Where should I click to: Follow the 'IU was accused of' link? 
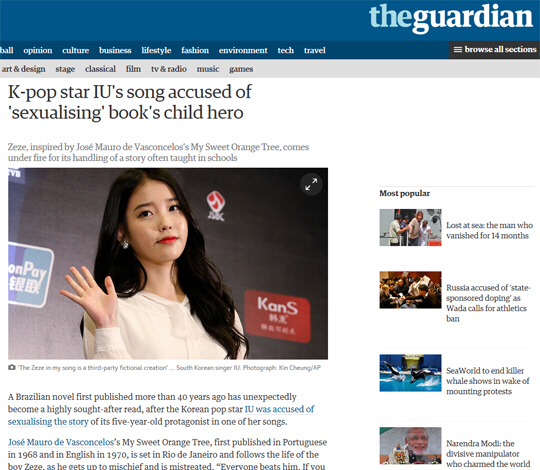pos(279,409)
